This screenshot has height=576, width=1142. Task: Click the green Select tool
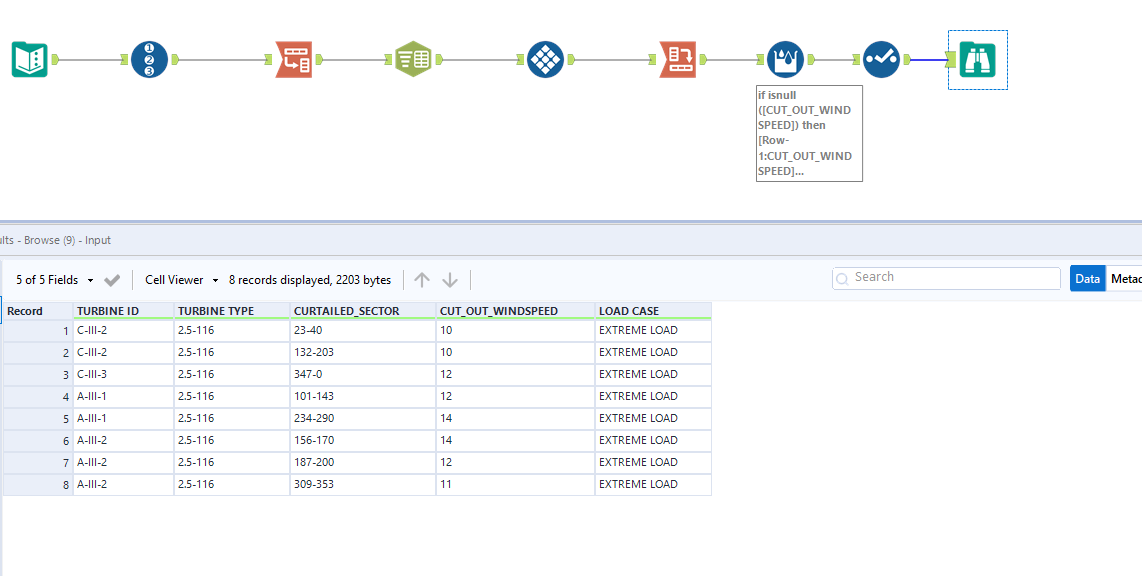point(413,58)
